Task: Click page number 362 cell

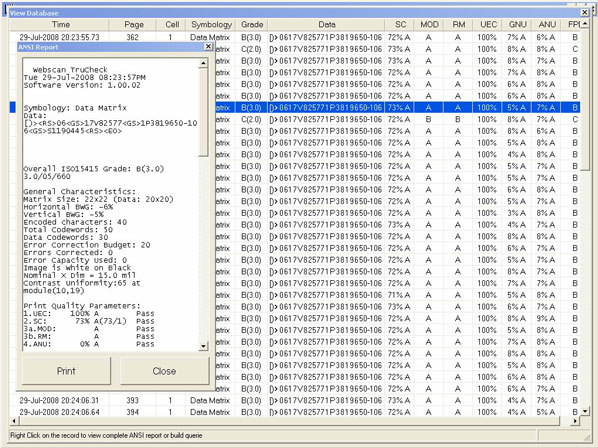Action: click(x=133, y=37)
